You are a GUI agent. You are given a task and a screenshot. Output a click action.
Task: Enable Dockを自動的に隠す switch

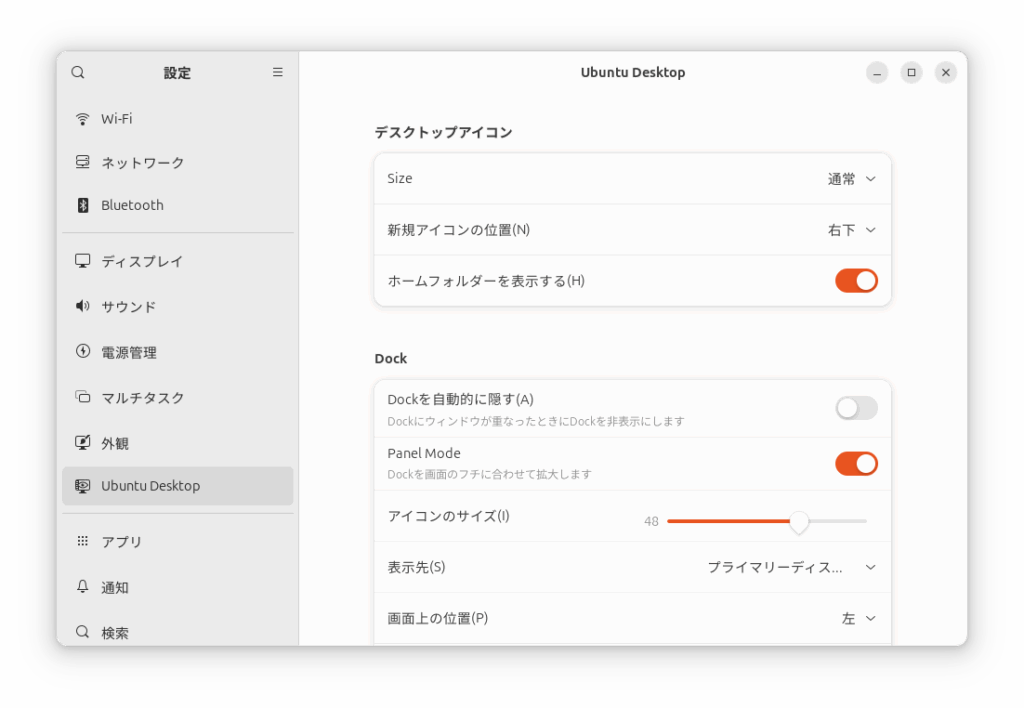click(856, 408)
